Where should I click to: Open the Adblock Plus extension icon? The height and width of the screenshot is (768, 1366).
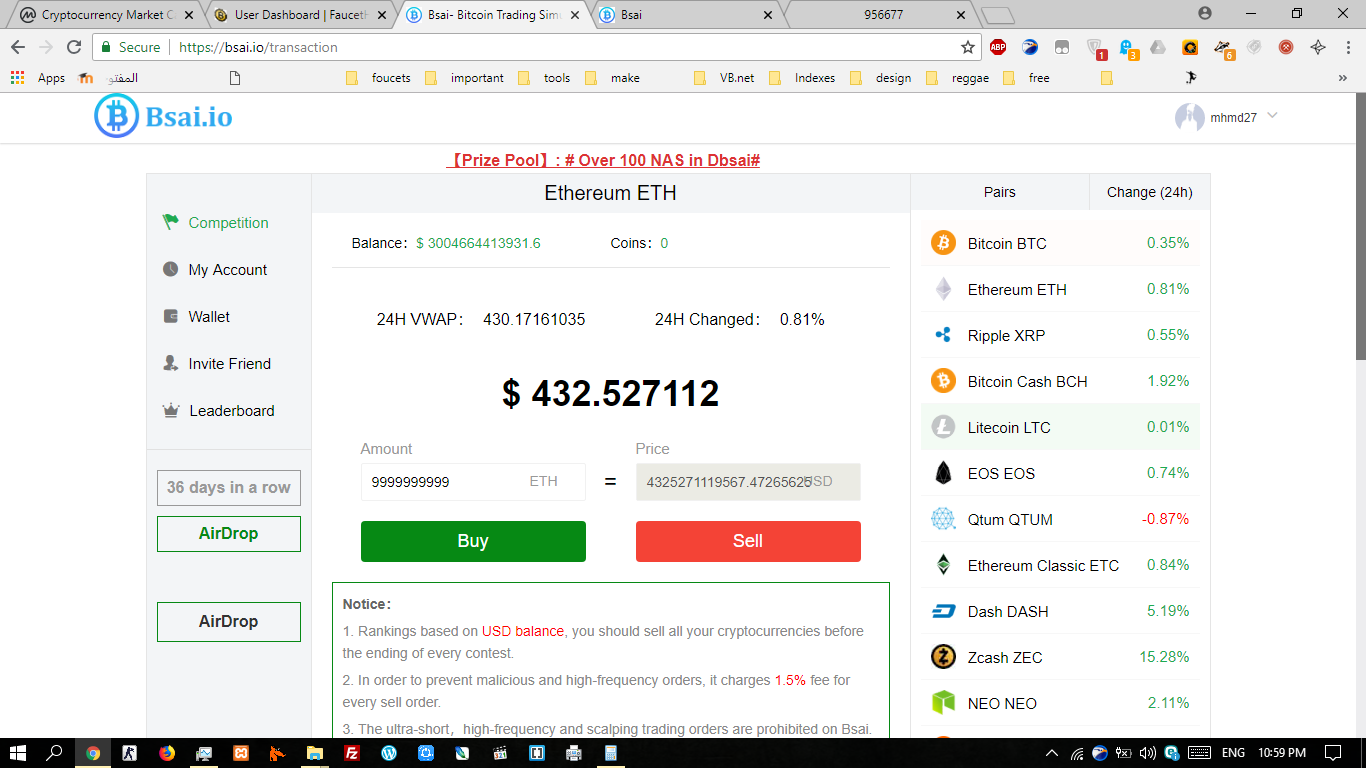coord(998,47)
